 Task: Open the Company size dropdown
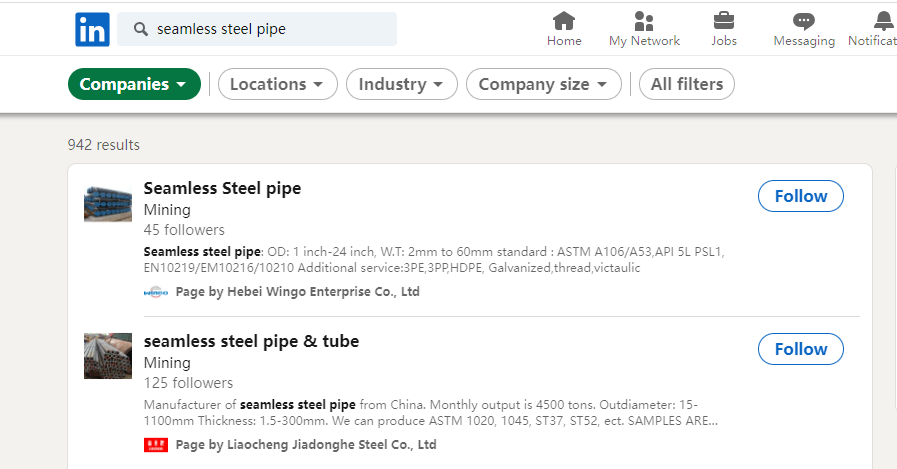pos(543,84)
